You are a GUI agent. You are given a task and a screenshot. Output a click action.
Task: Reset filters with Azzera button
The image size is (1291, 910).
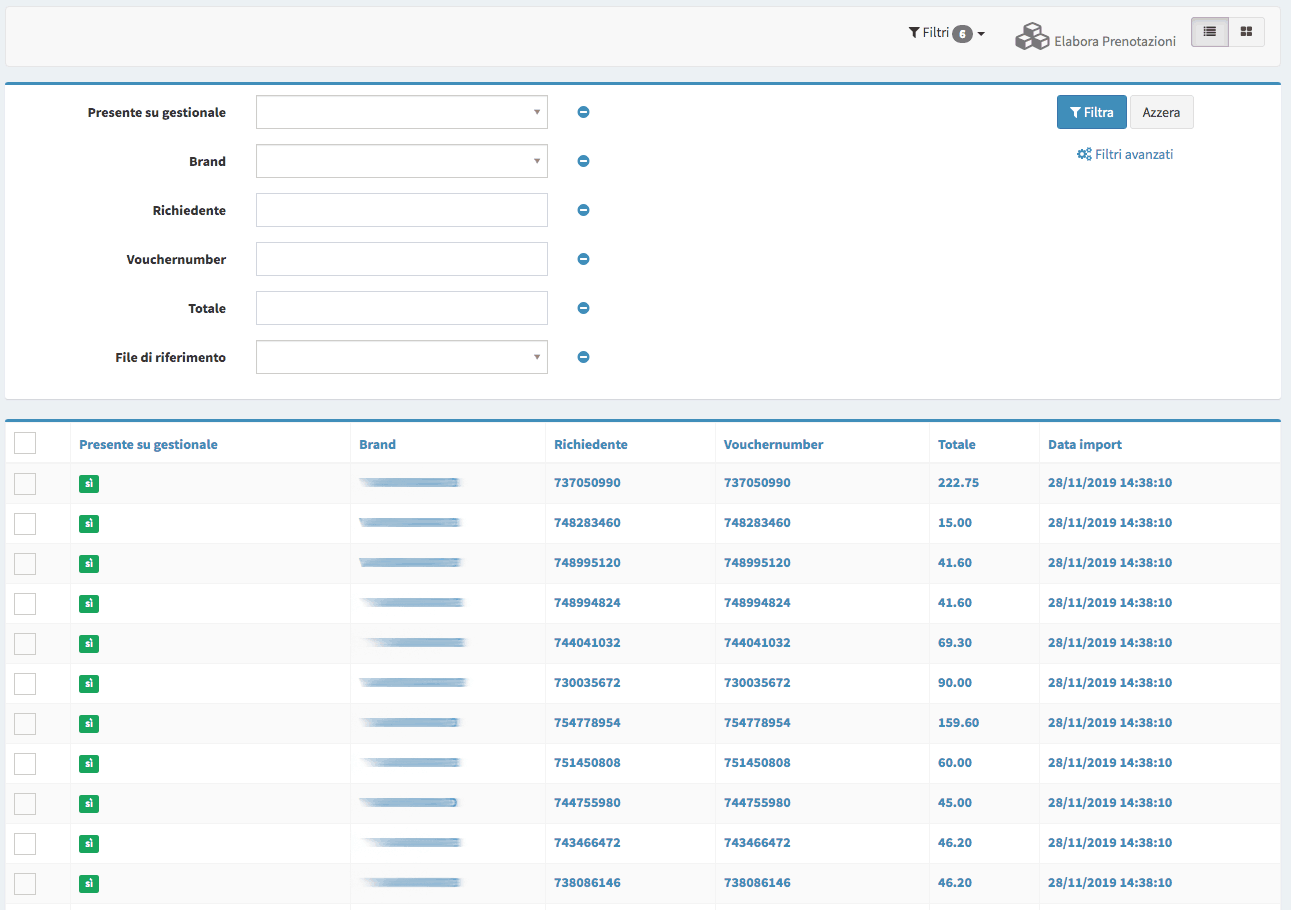point(1162,112)
